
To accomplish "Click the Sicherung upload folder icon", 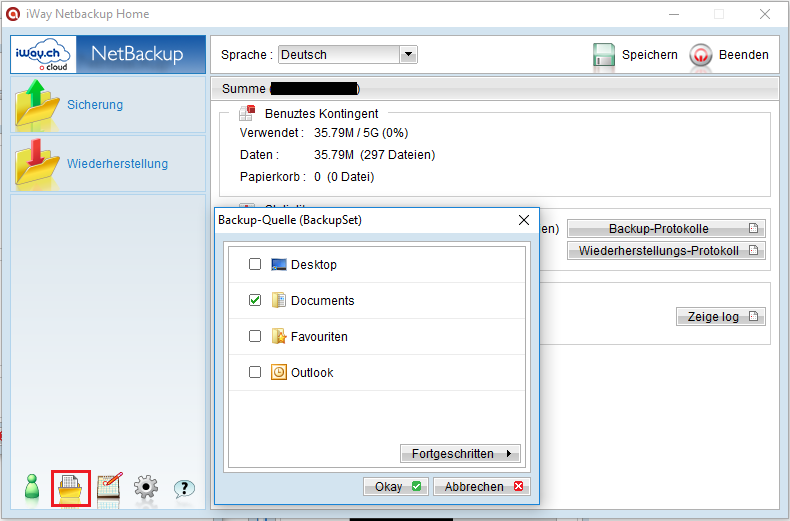I will (x=36, y=104).
